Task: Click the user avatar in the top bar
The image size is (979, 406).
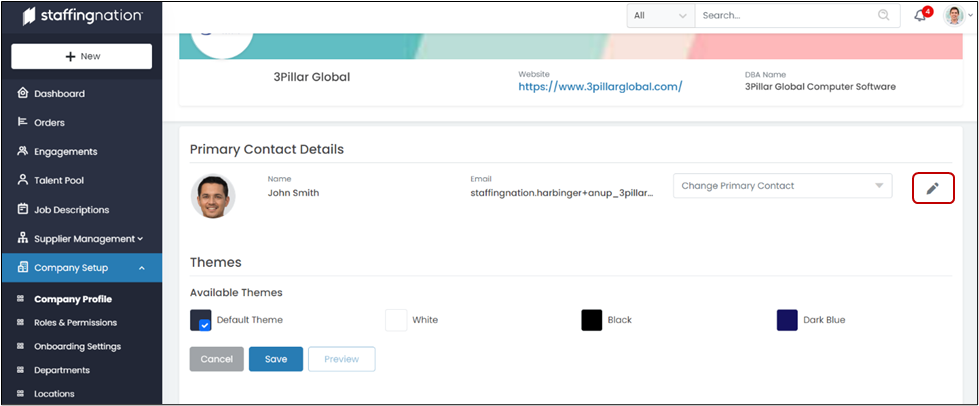Action: tap(955, 16)
